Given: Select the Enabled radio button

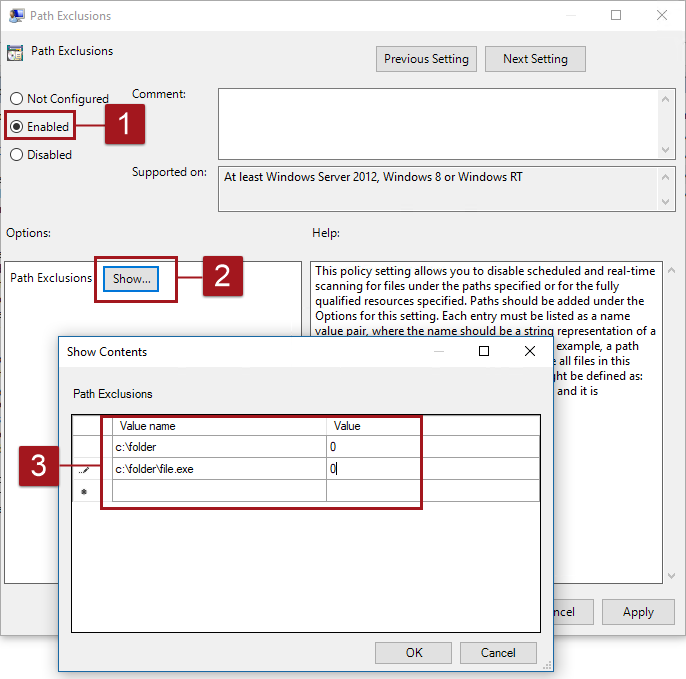Looking at the screenshot, I should (x=17, y=127).
